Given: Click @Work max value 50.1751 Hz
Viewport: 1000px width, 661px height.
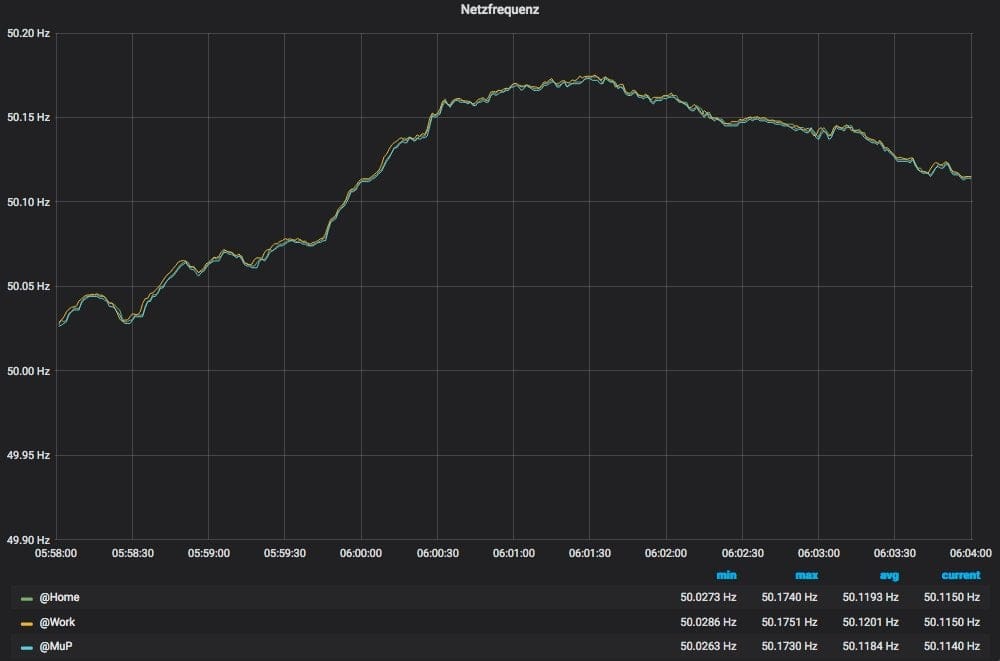Looking at the screenshot, I should pos(789,622).
